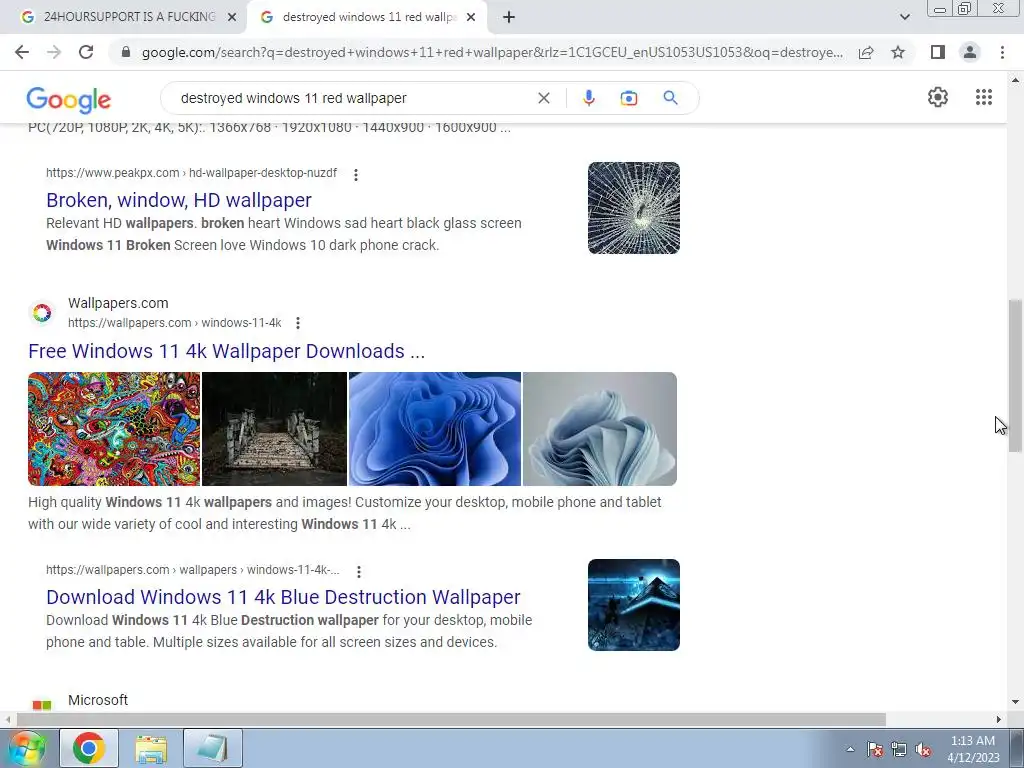Image resolution: width=1024 pixels, height=768 pixels.
Task: Open the notepad app in taskbar
Action: [213, 748]
